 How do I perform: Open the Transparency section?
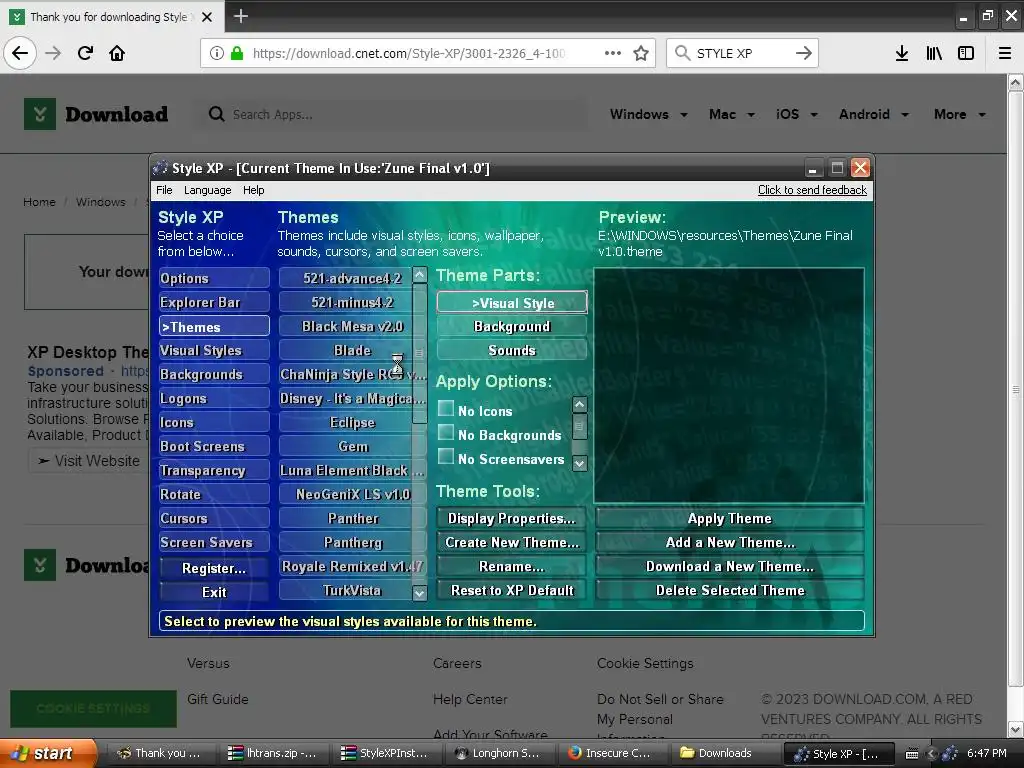coord(214,471)
